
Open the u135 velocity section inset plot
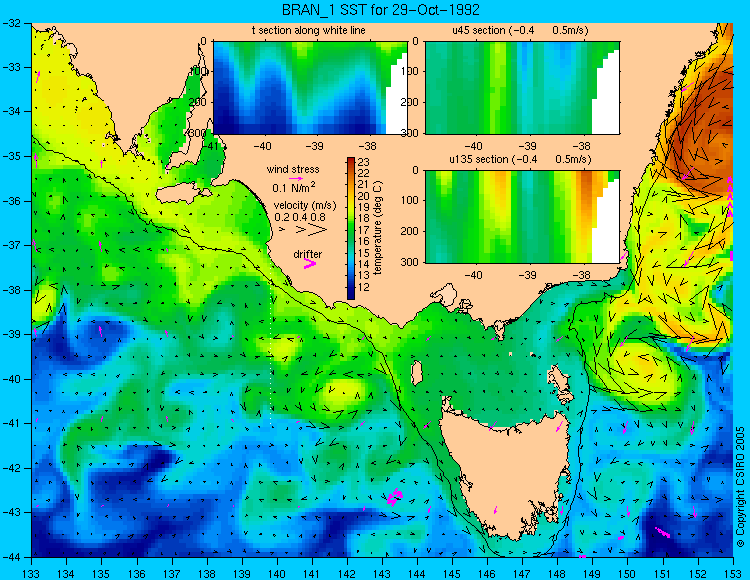click(x=522, y=217)
